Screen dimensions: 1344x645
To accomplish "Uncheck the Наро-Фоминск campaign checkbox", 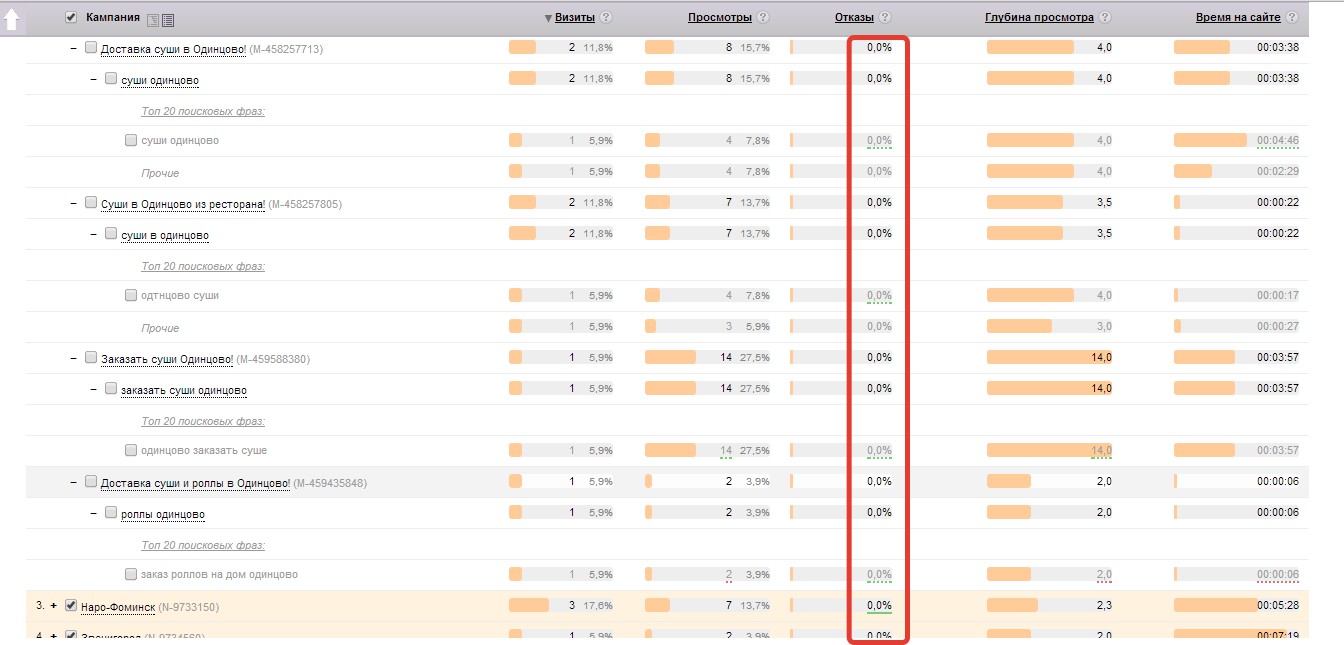I will click(x=71, y=605).
